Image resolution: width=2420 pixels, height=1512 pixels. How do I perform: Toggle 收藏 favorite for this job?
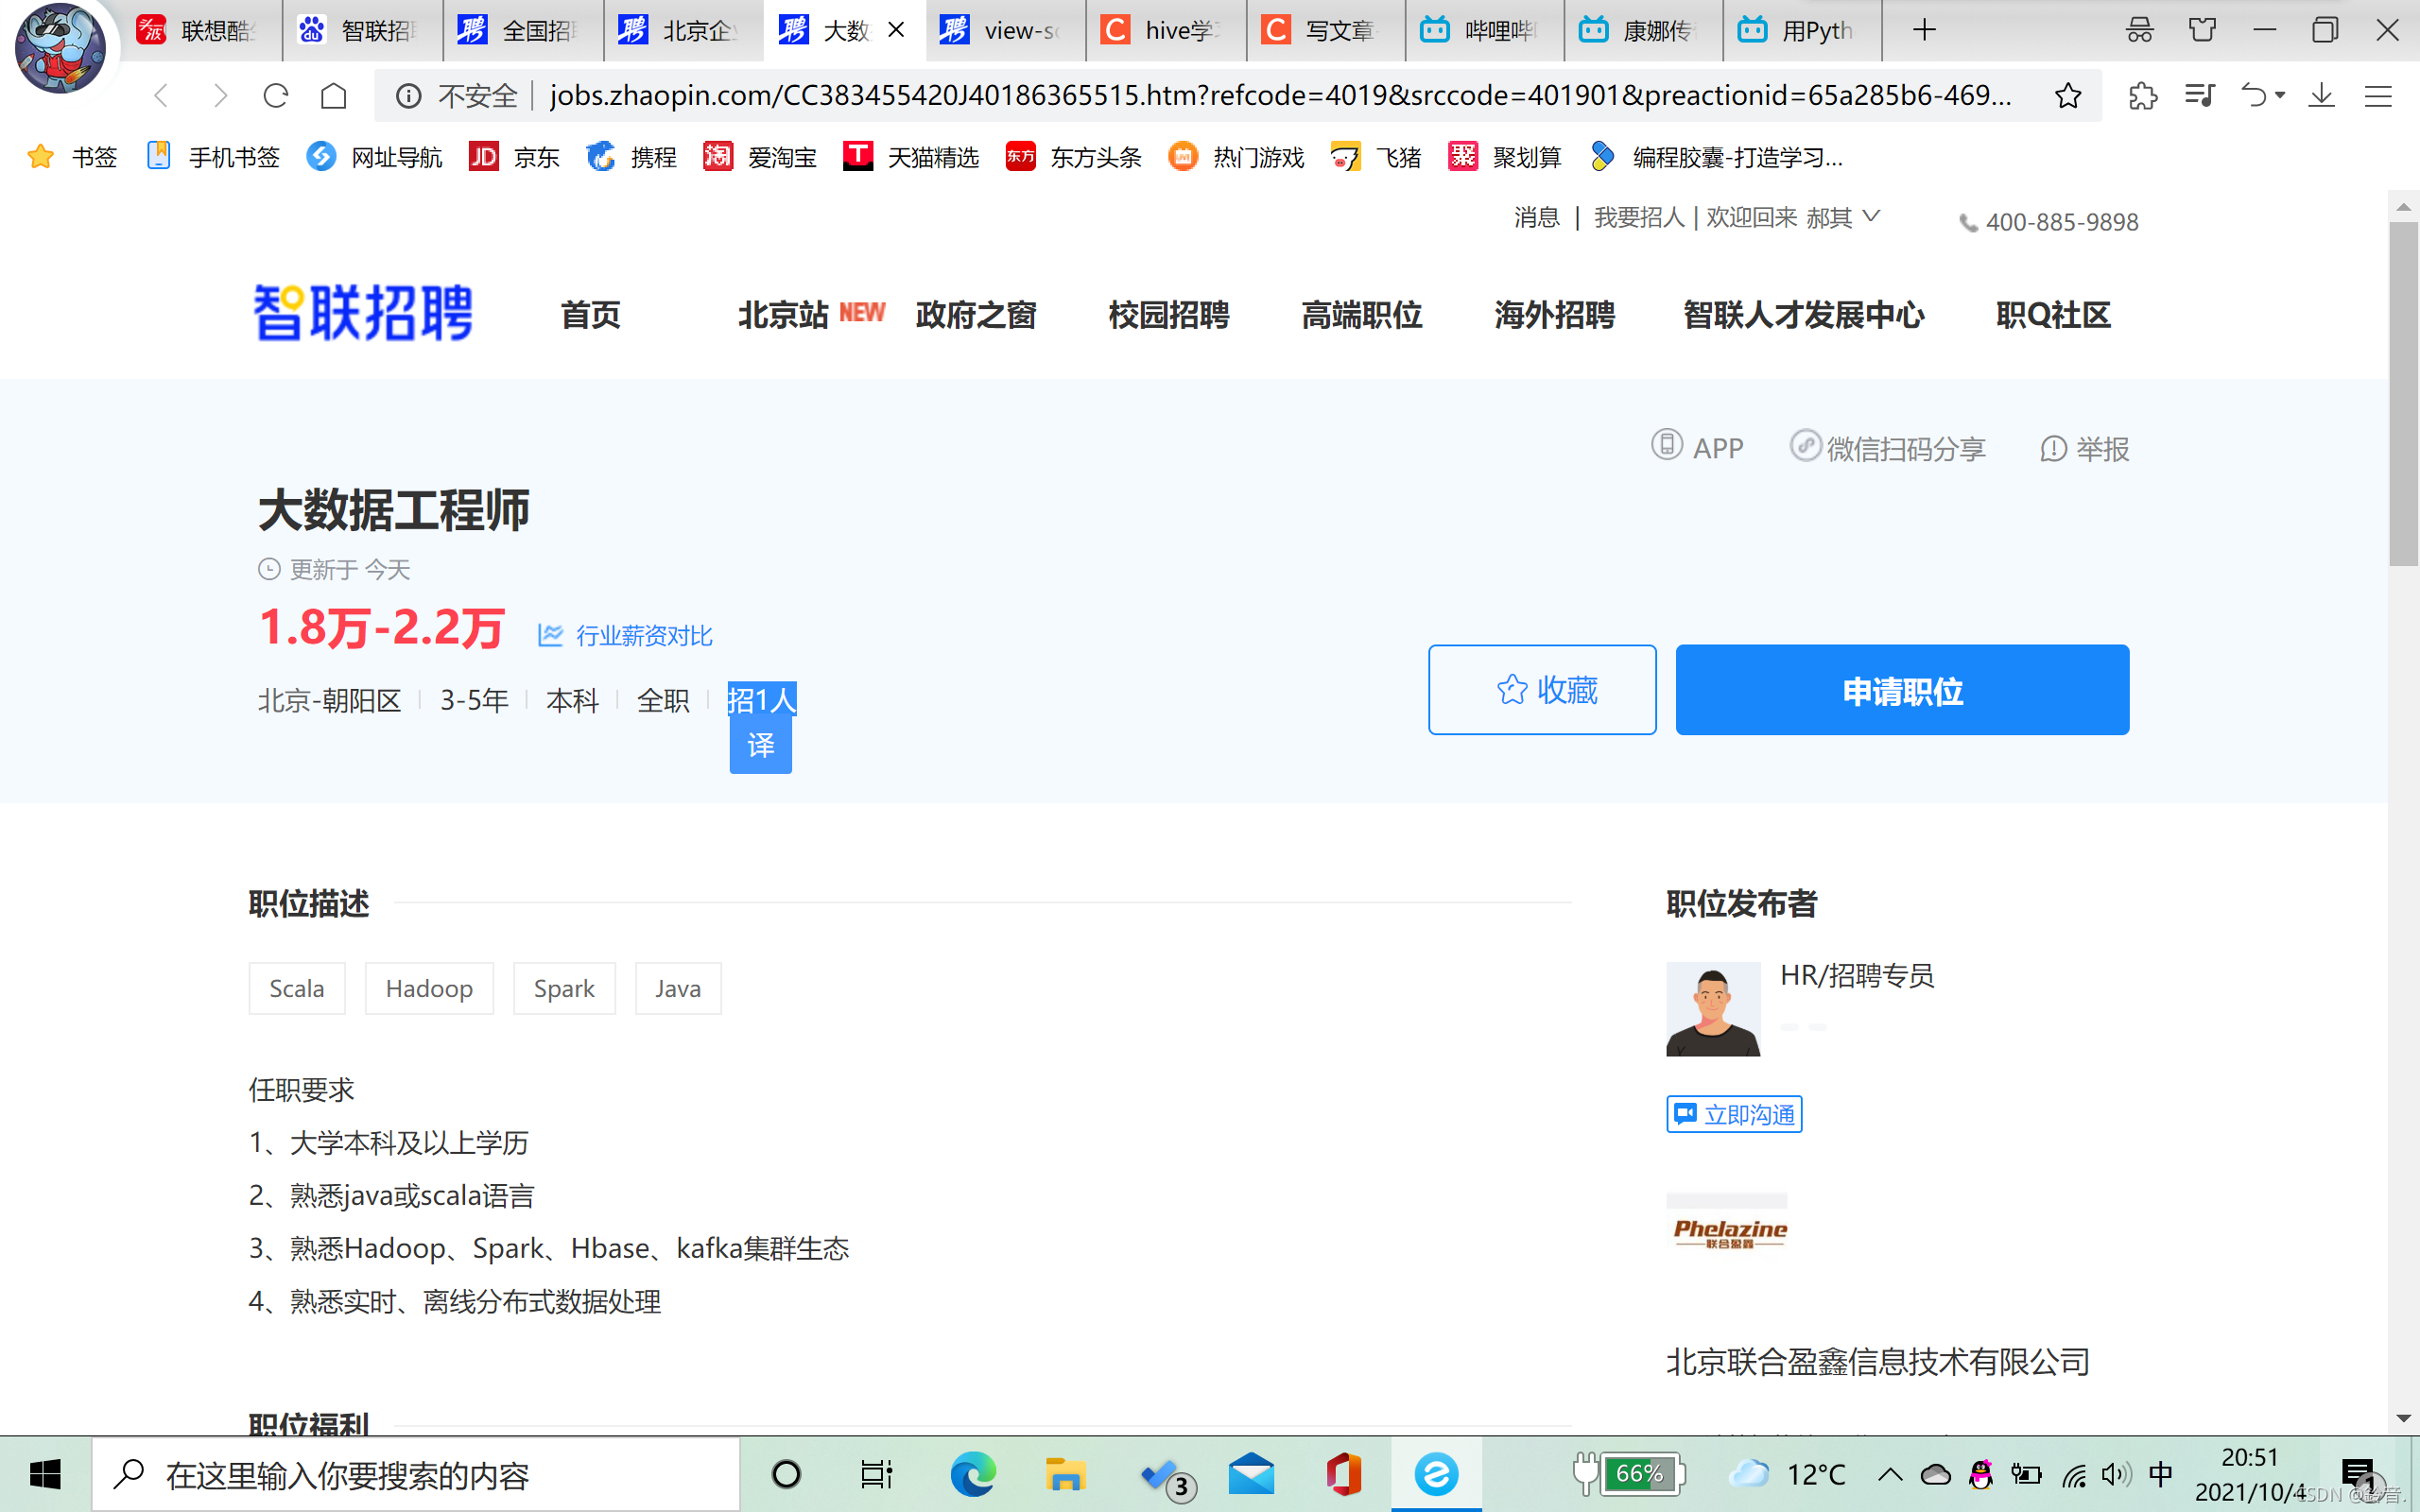[1541, 690]
